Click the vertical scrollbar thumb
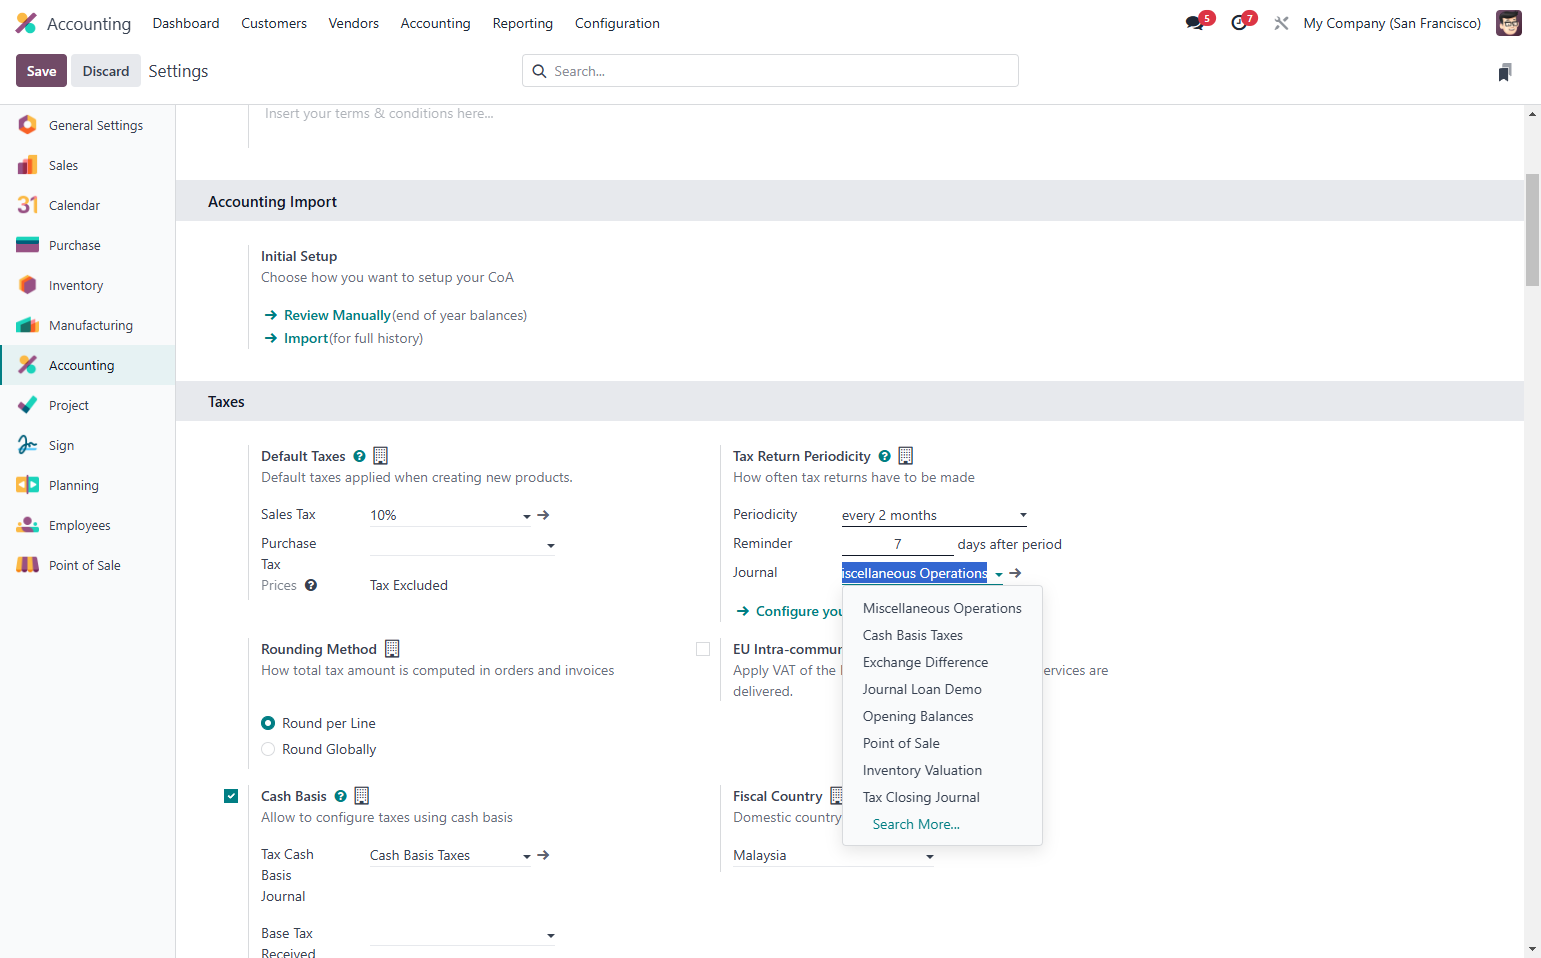The height and width of the screenshot is (958, 1541). pos(1532,230)
